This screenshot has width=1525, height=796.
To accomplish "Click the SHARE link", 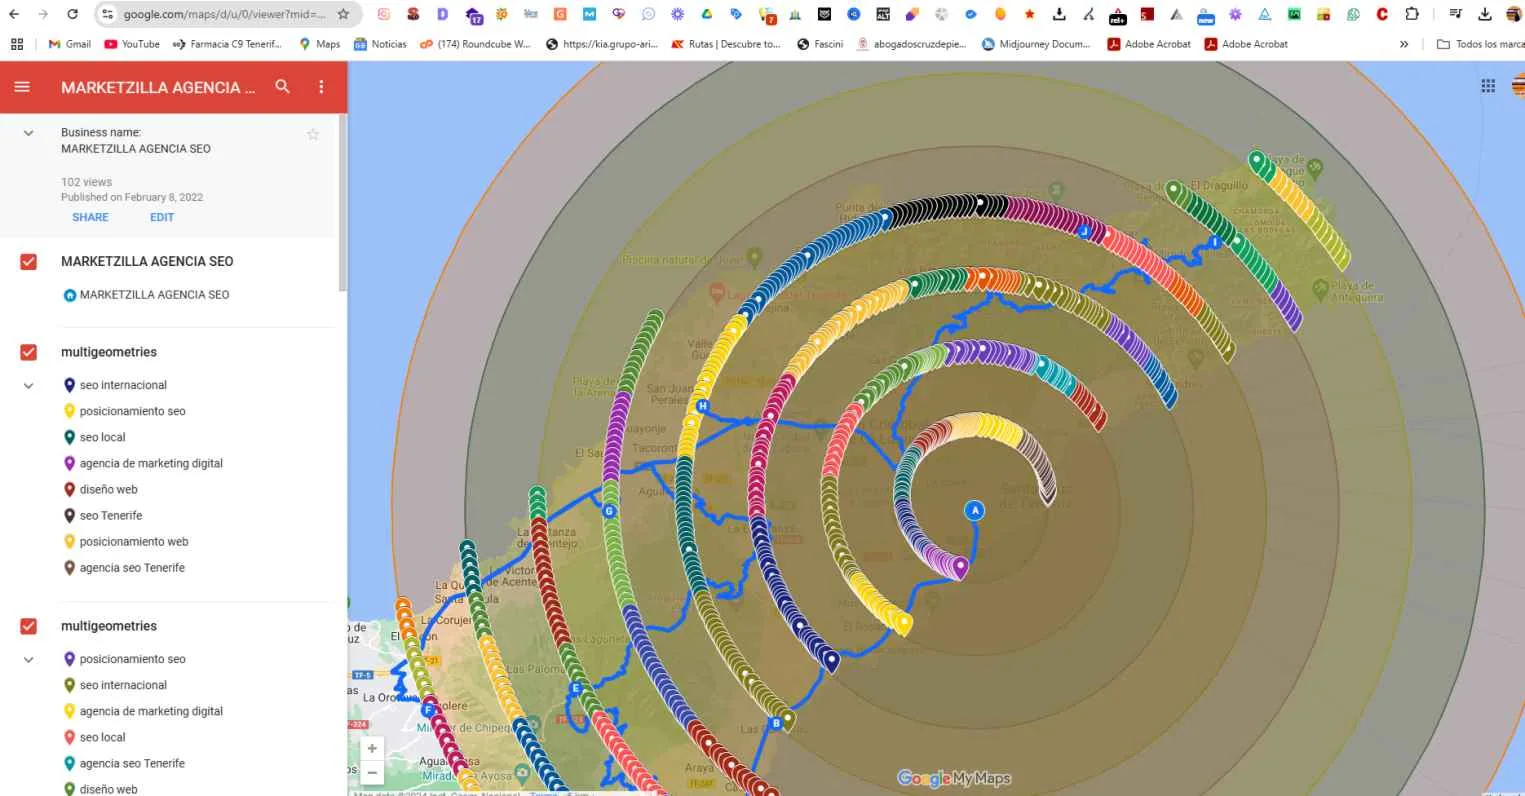I will coord(90,217).
